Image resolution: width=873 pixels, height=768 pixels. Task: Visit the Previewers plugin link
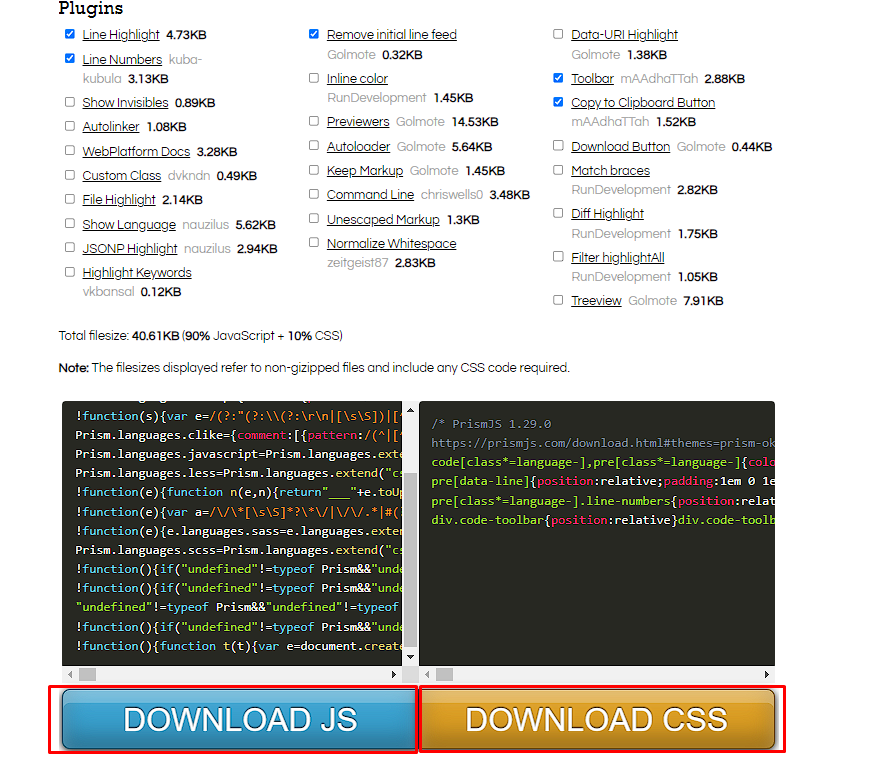(x=358, y=121)
